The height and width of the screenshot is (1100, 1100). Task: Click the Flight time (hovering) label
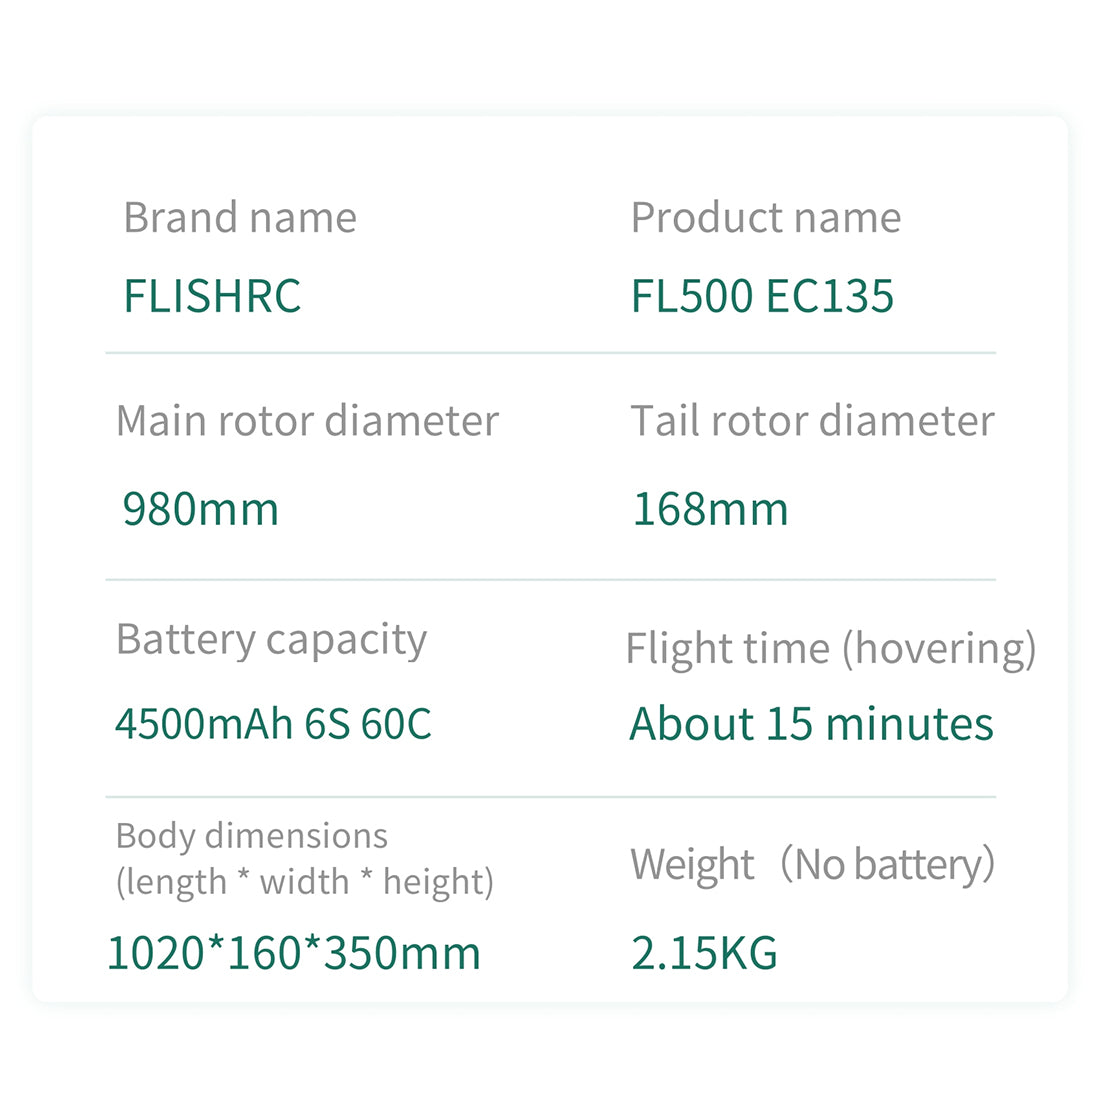(x=830, y=649)
